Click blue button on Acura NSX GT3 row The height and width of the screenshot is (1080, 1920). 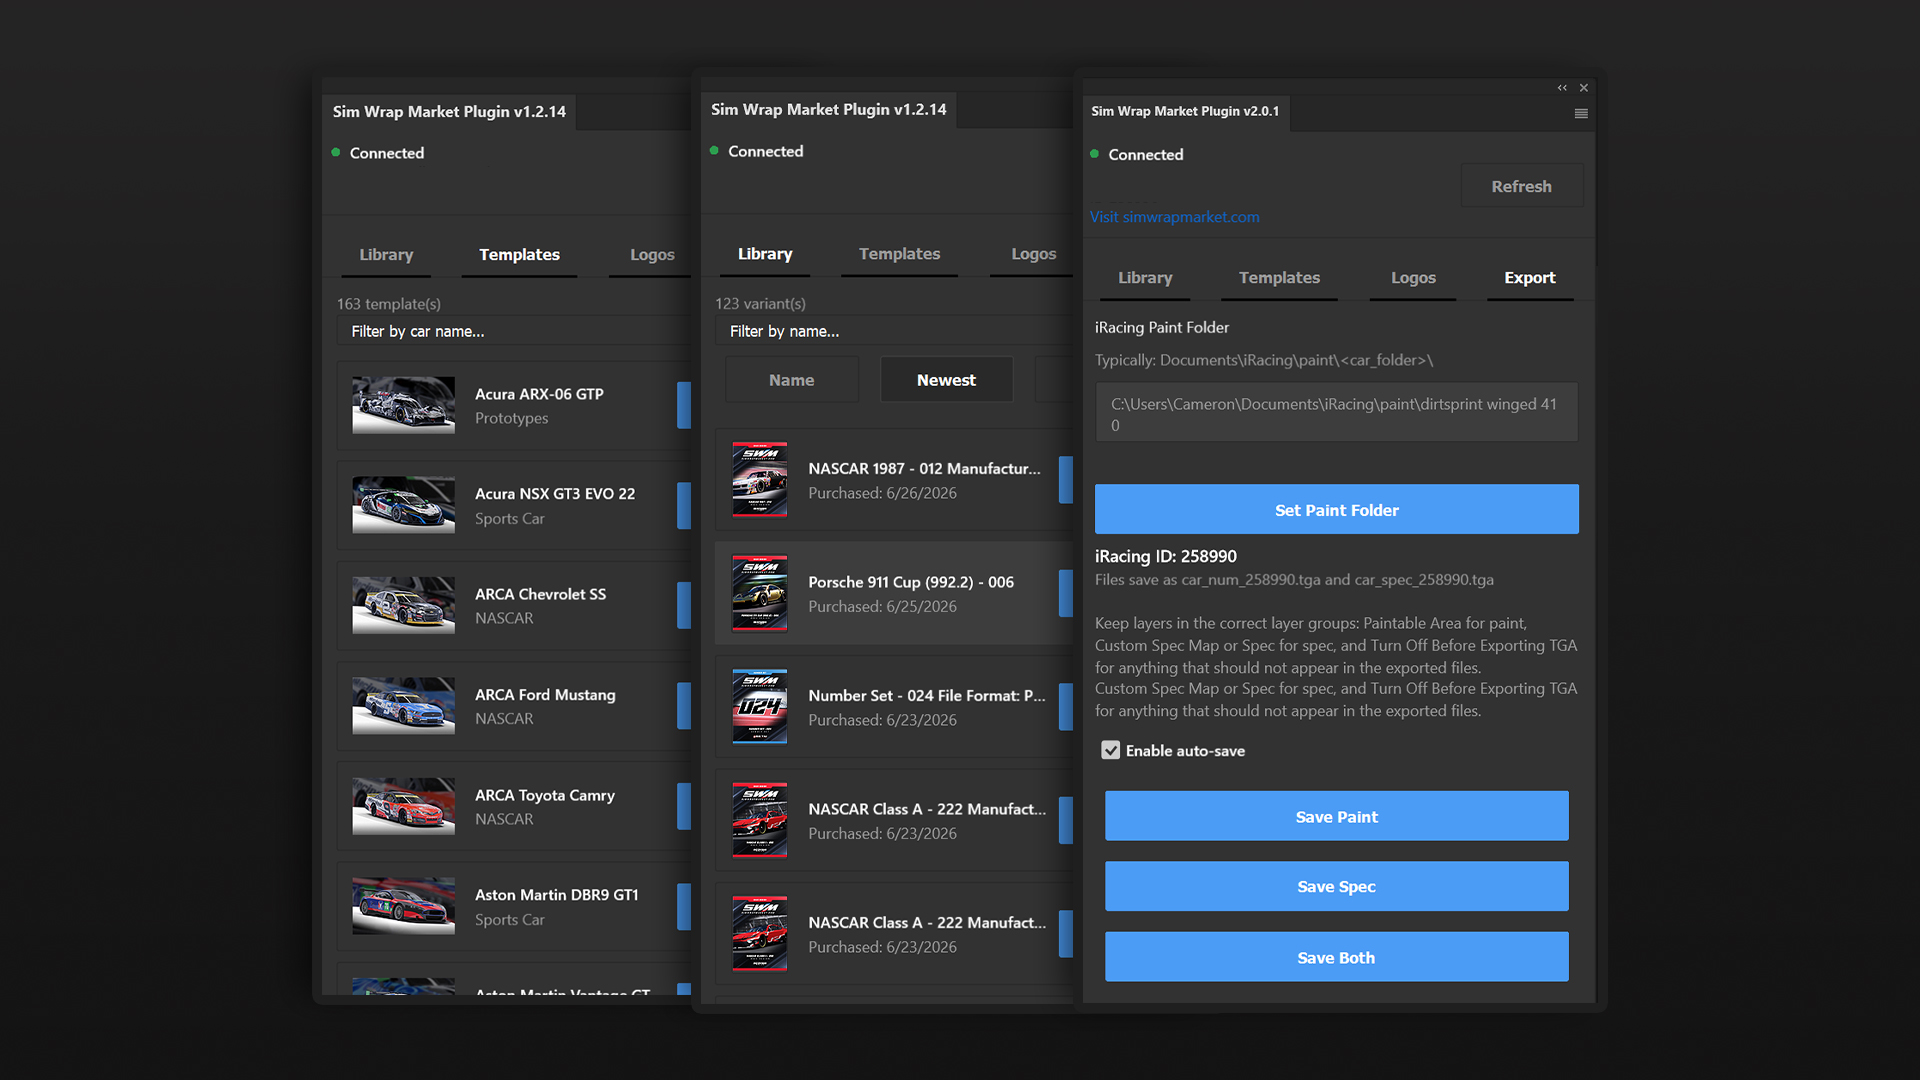pyautogui.click(x=684, y=505)
